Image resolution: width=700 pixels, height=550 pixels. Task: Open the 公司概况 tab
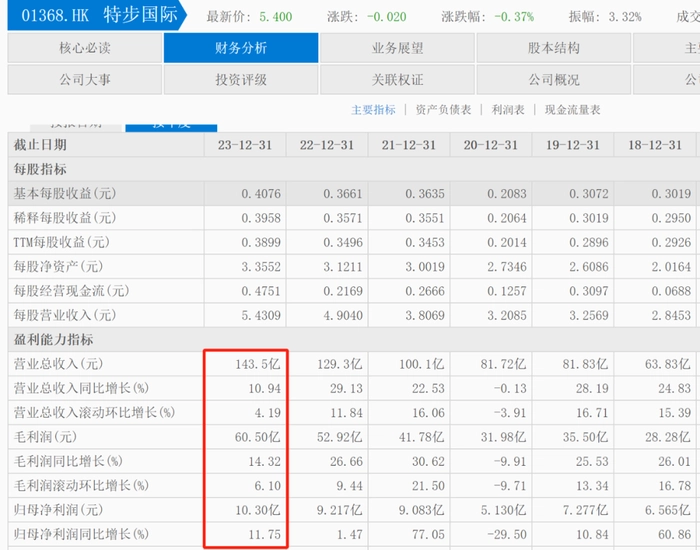tap(553, 80)
